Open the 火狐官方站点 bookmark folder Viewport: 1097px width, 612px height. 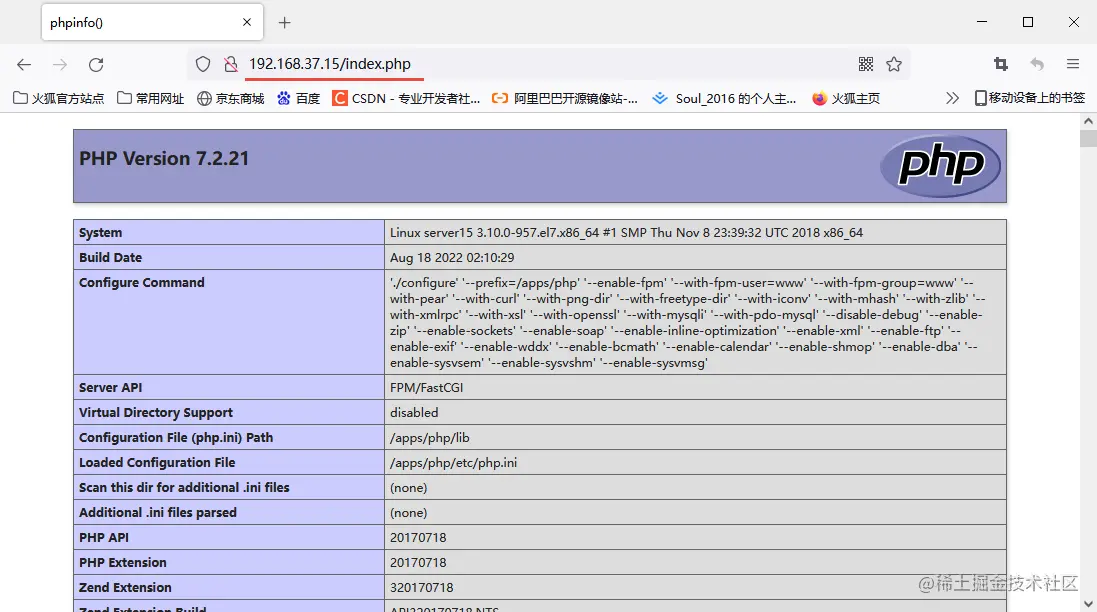pyautogui.click(x=59, y=99)
